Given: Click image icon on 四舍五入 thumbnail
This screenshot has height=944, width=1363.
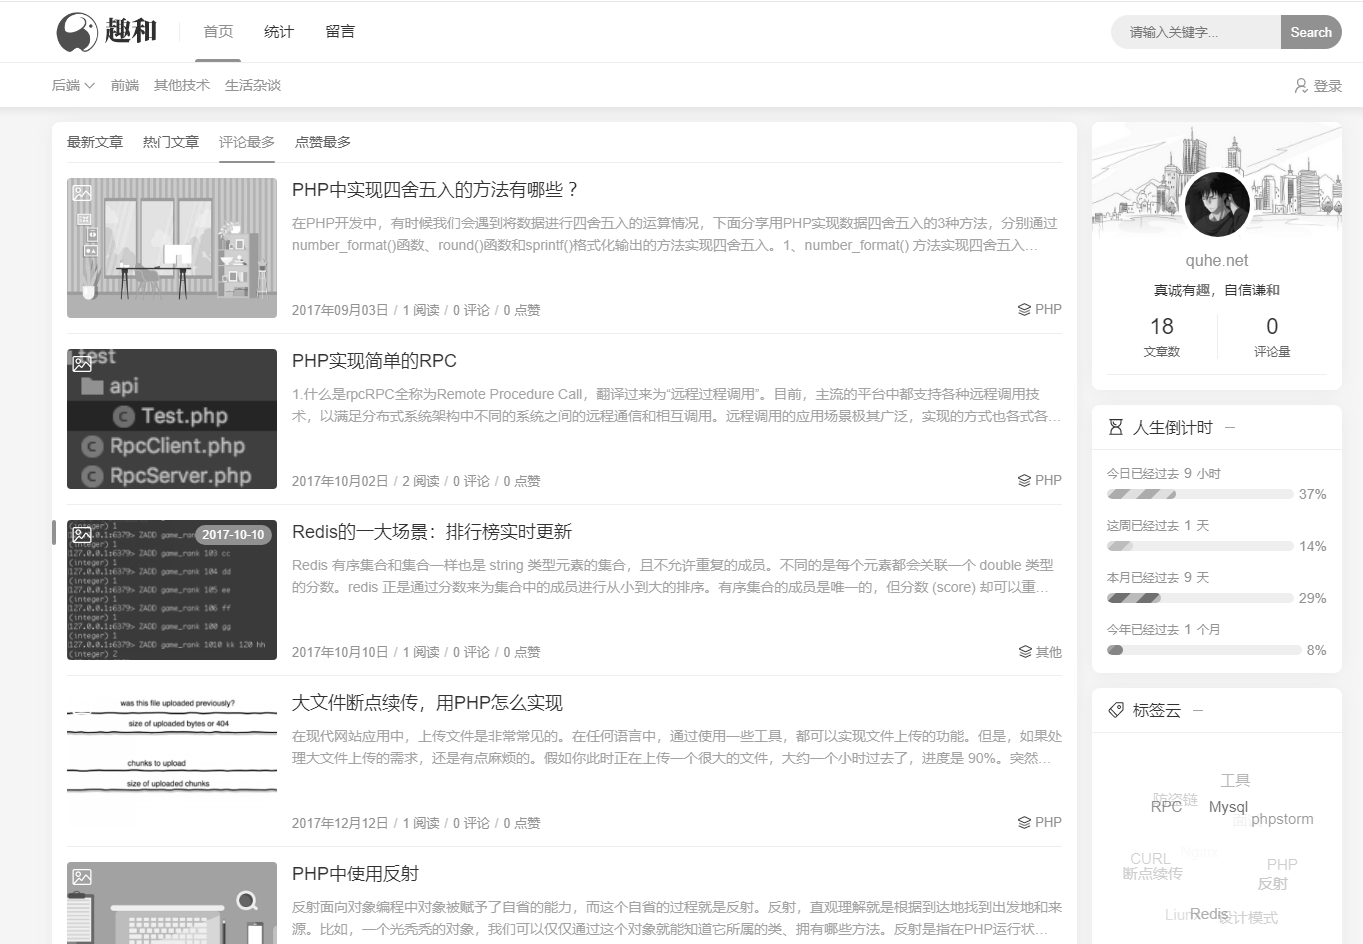Looking at the screenshot, I should click(82, 193).
